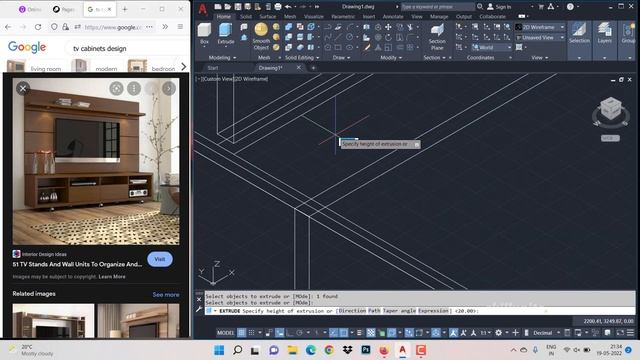
Task: Choose the Direction option in command line
Action: [352, 311]
